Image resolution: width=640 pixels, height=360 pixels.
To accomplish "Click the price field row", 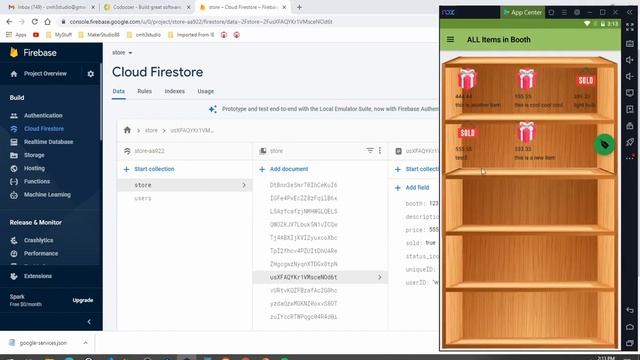I will (x=422, y=230).
